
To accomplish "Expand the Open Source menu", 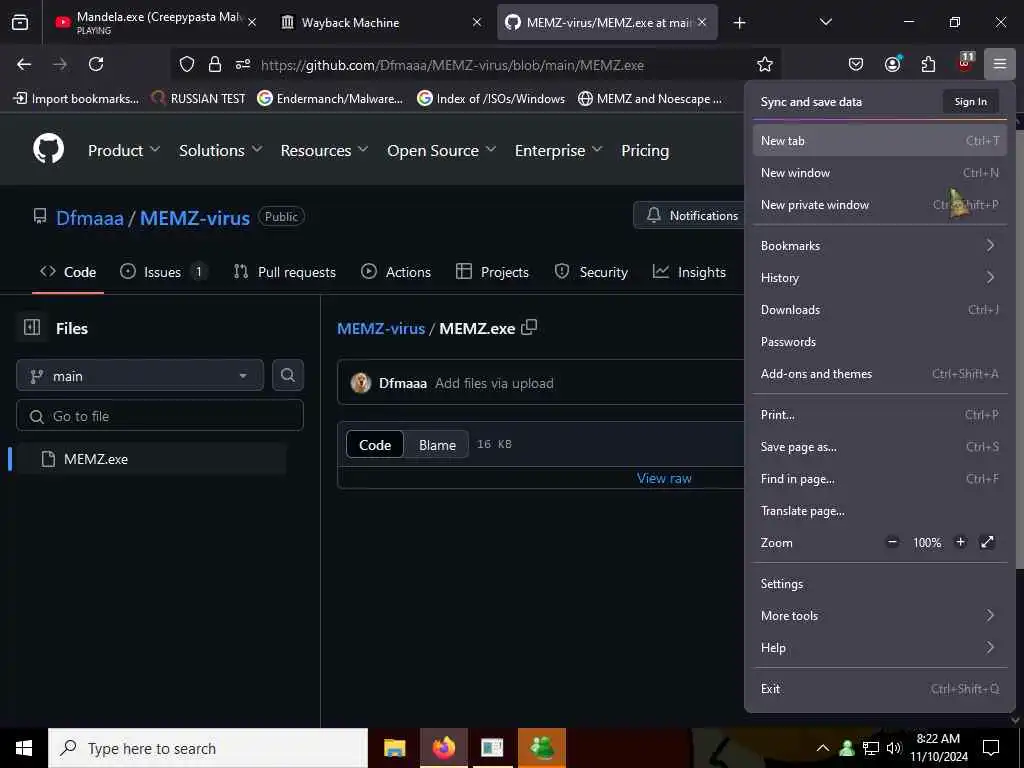I will pyautogui.click(x=441, y=150).
